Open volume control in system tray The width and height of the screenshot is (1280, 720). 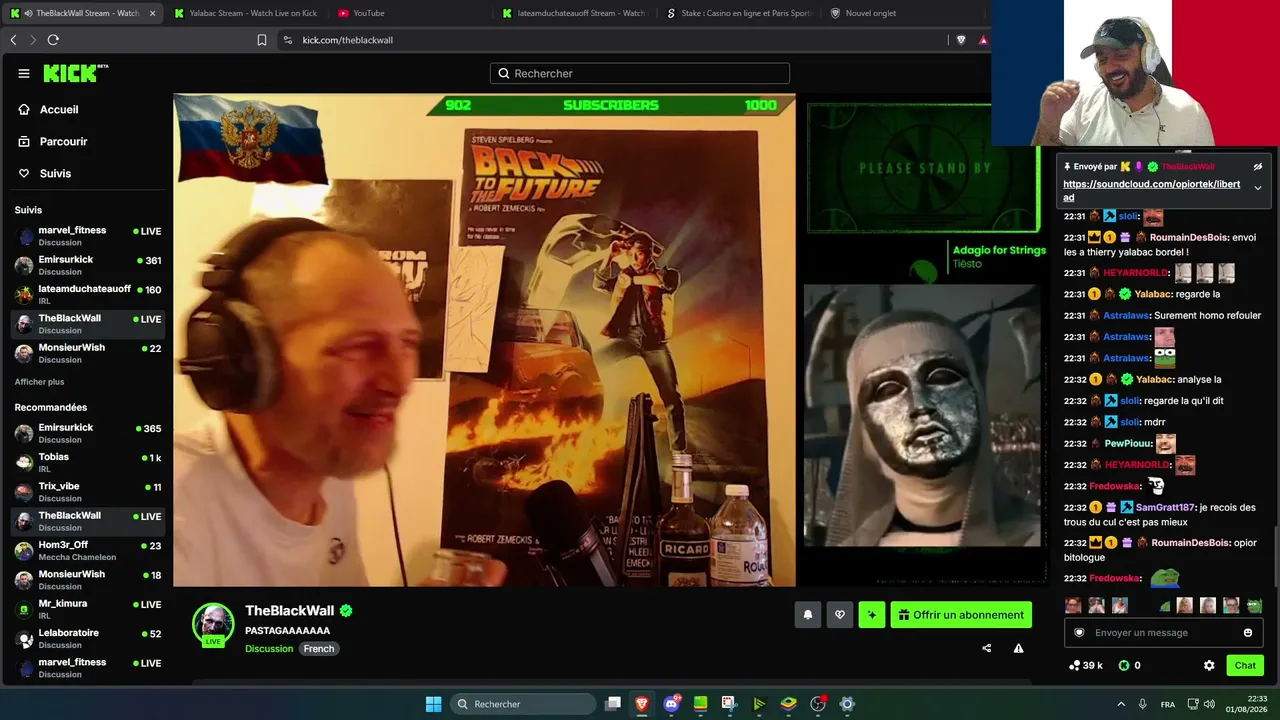pyautogui.click(x=1211, y=704)
